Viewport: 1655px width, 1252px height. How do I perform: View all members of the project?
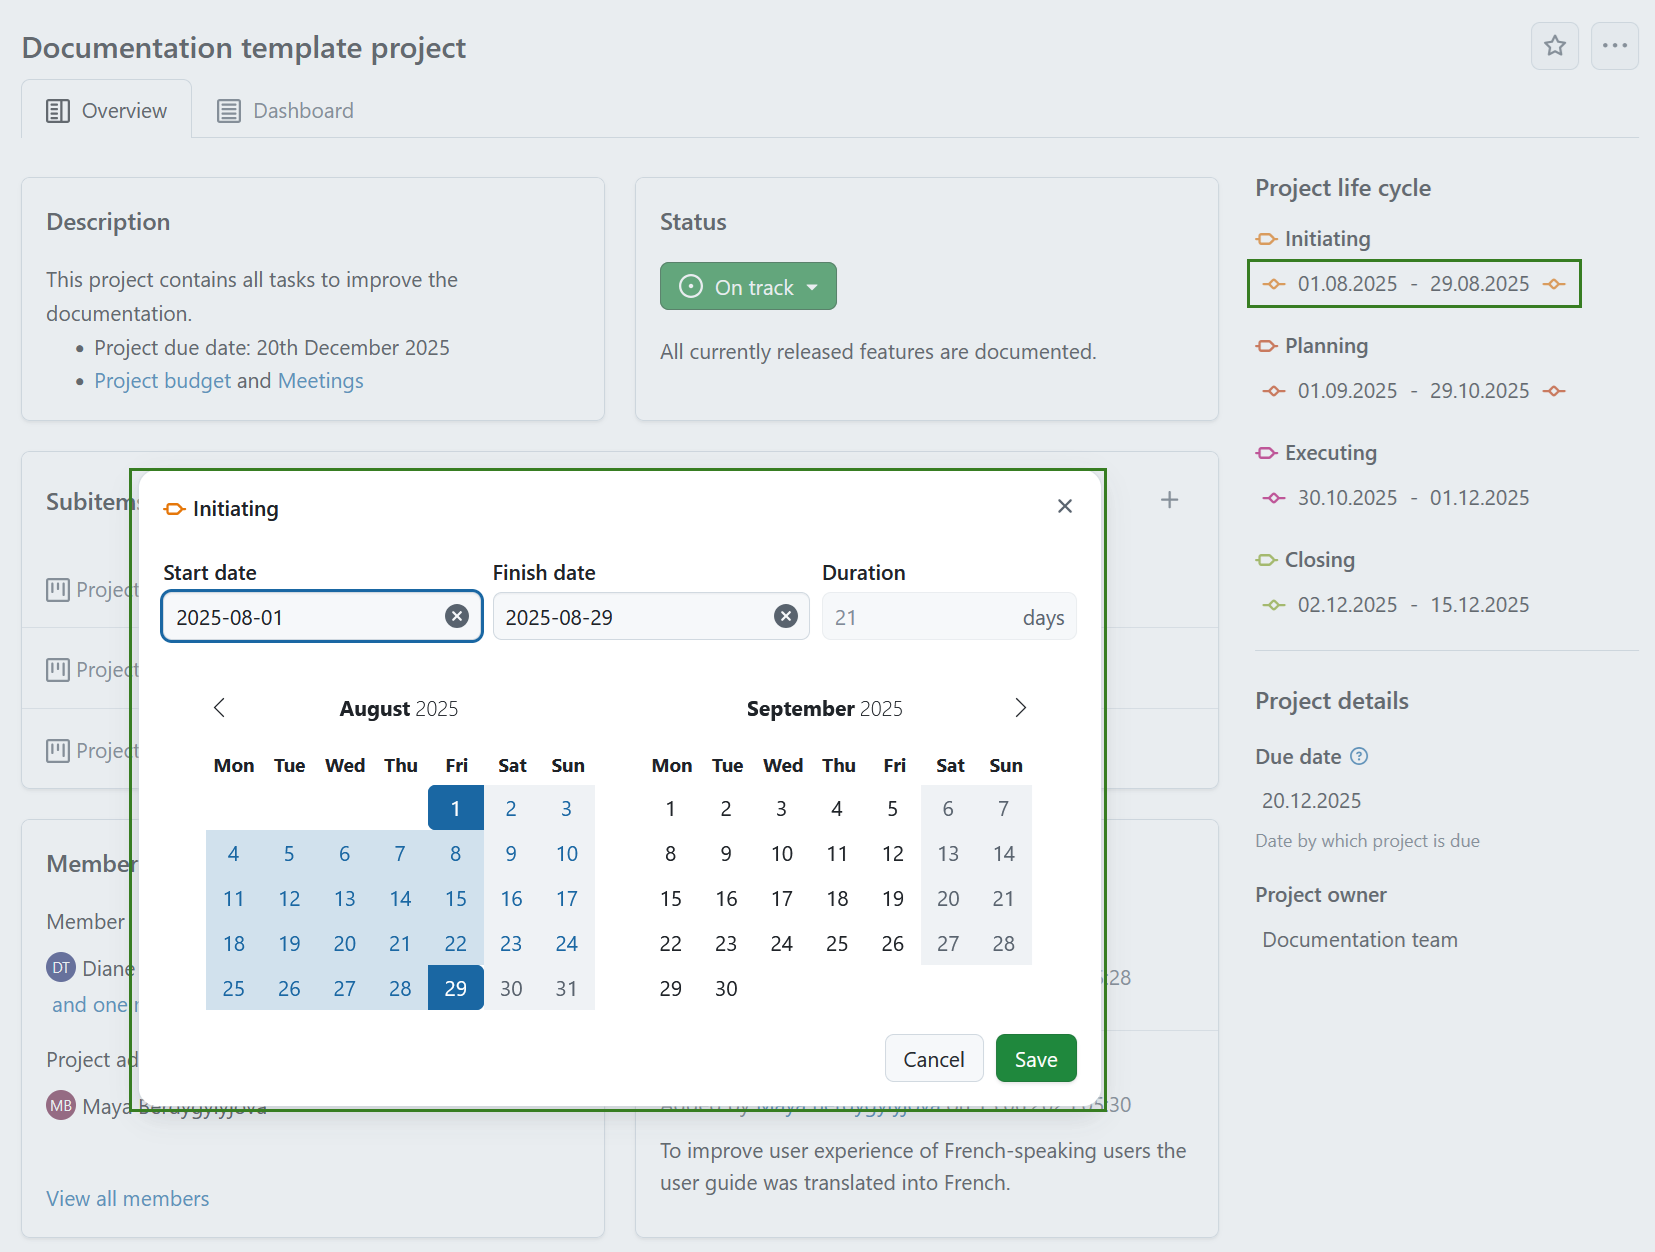point(127,1198)
